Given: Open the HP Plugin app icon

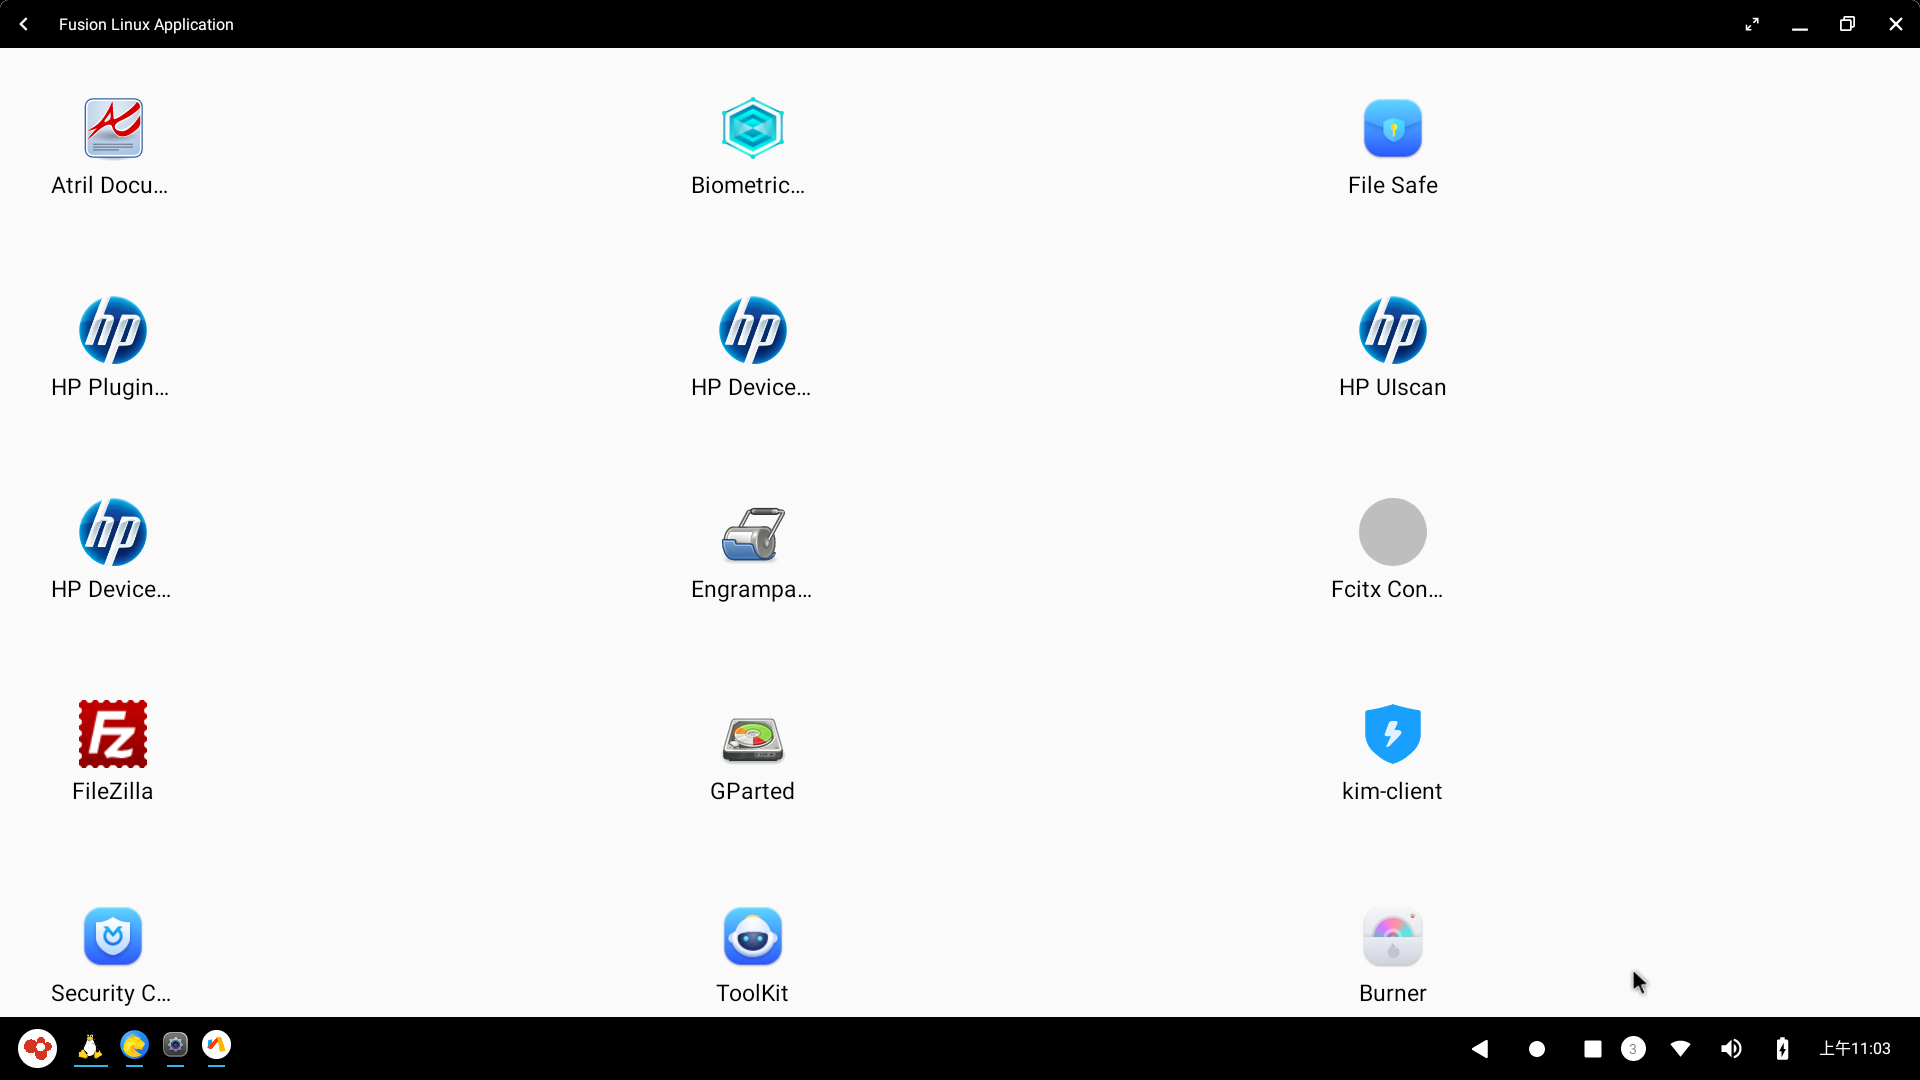Looking at the screenshot, I should (x=113, y=330).
